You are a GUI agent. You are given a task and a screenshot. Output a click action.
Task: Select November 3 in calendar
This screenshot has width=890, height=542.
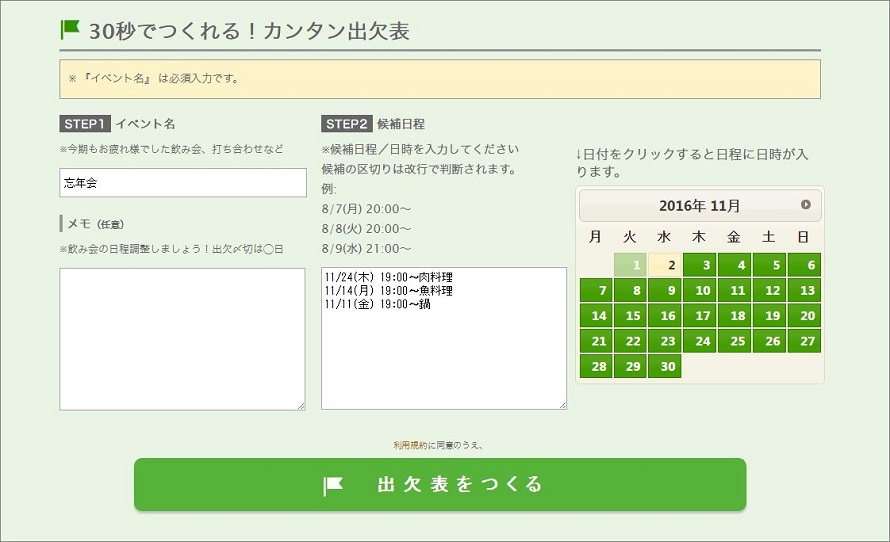700,265
